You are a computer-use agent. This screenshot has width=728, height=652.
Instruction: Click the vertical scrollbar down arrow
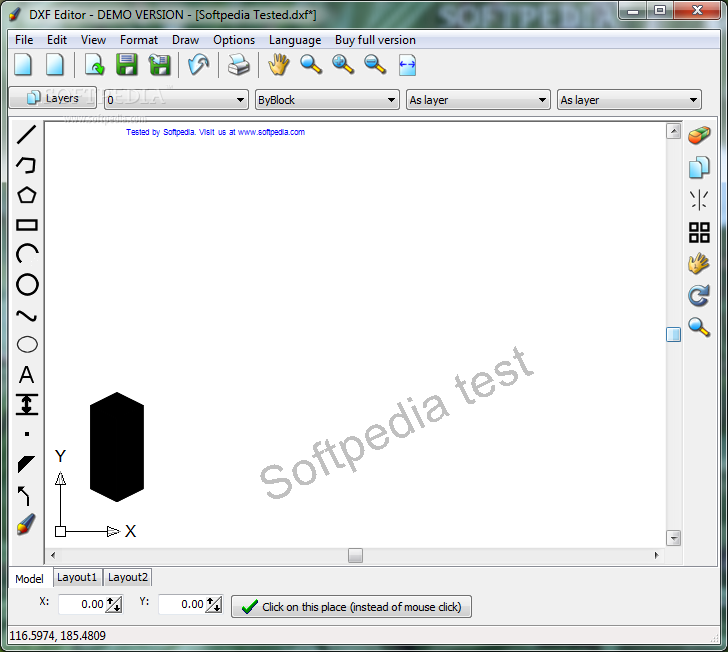click(673, 538)
